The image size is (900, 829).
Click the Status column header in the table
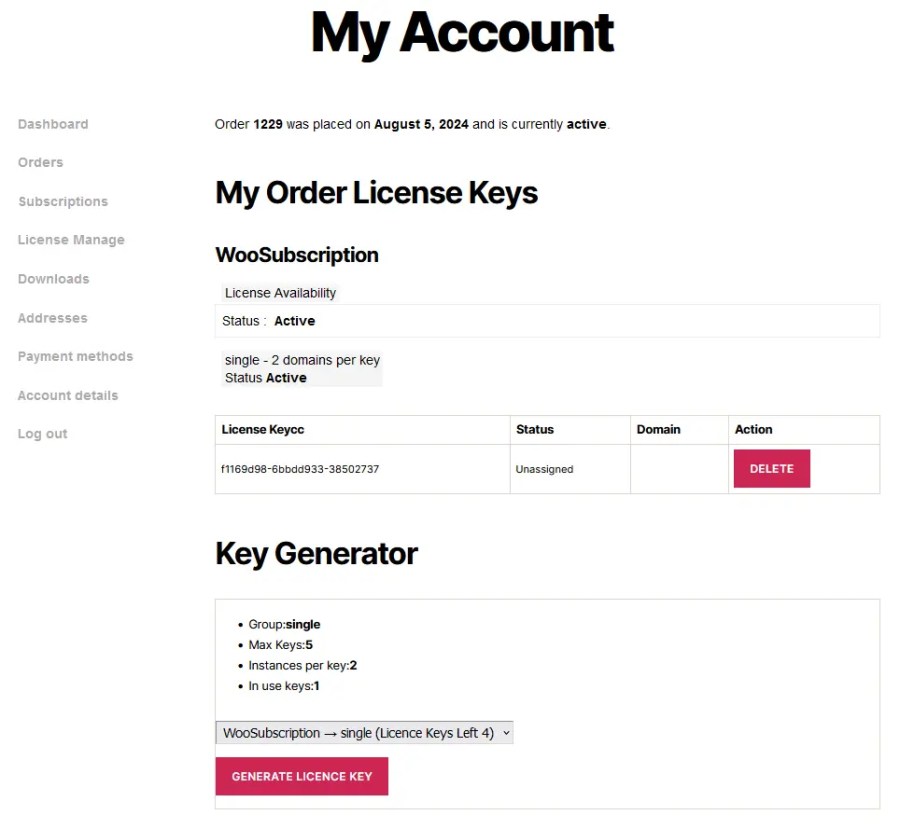(535, 429)
